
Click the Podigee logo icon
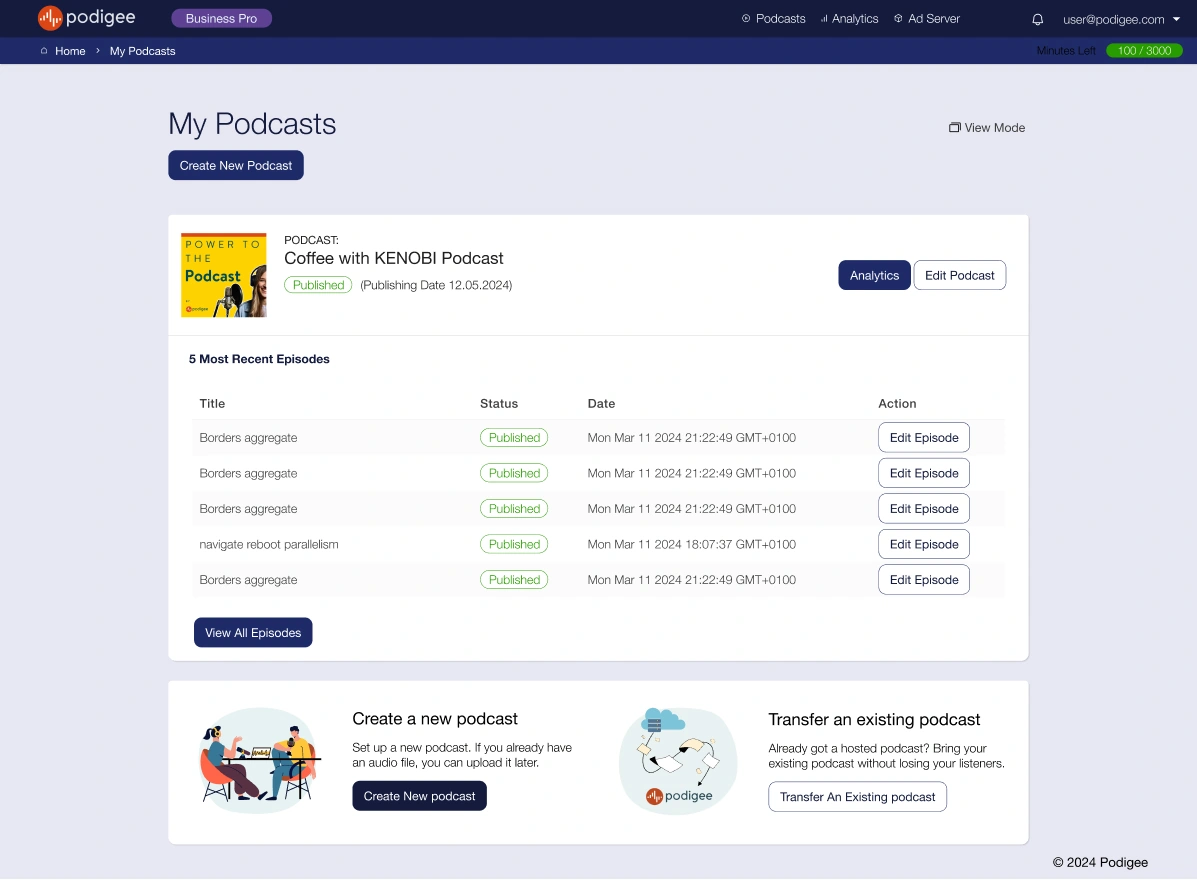(50, 18)
